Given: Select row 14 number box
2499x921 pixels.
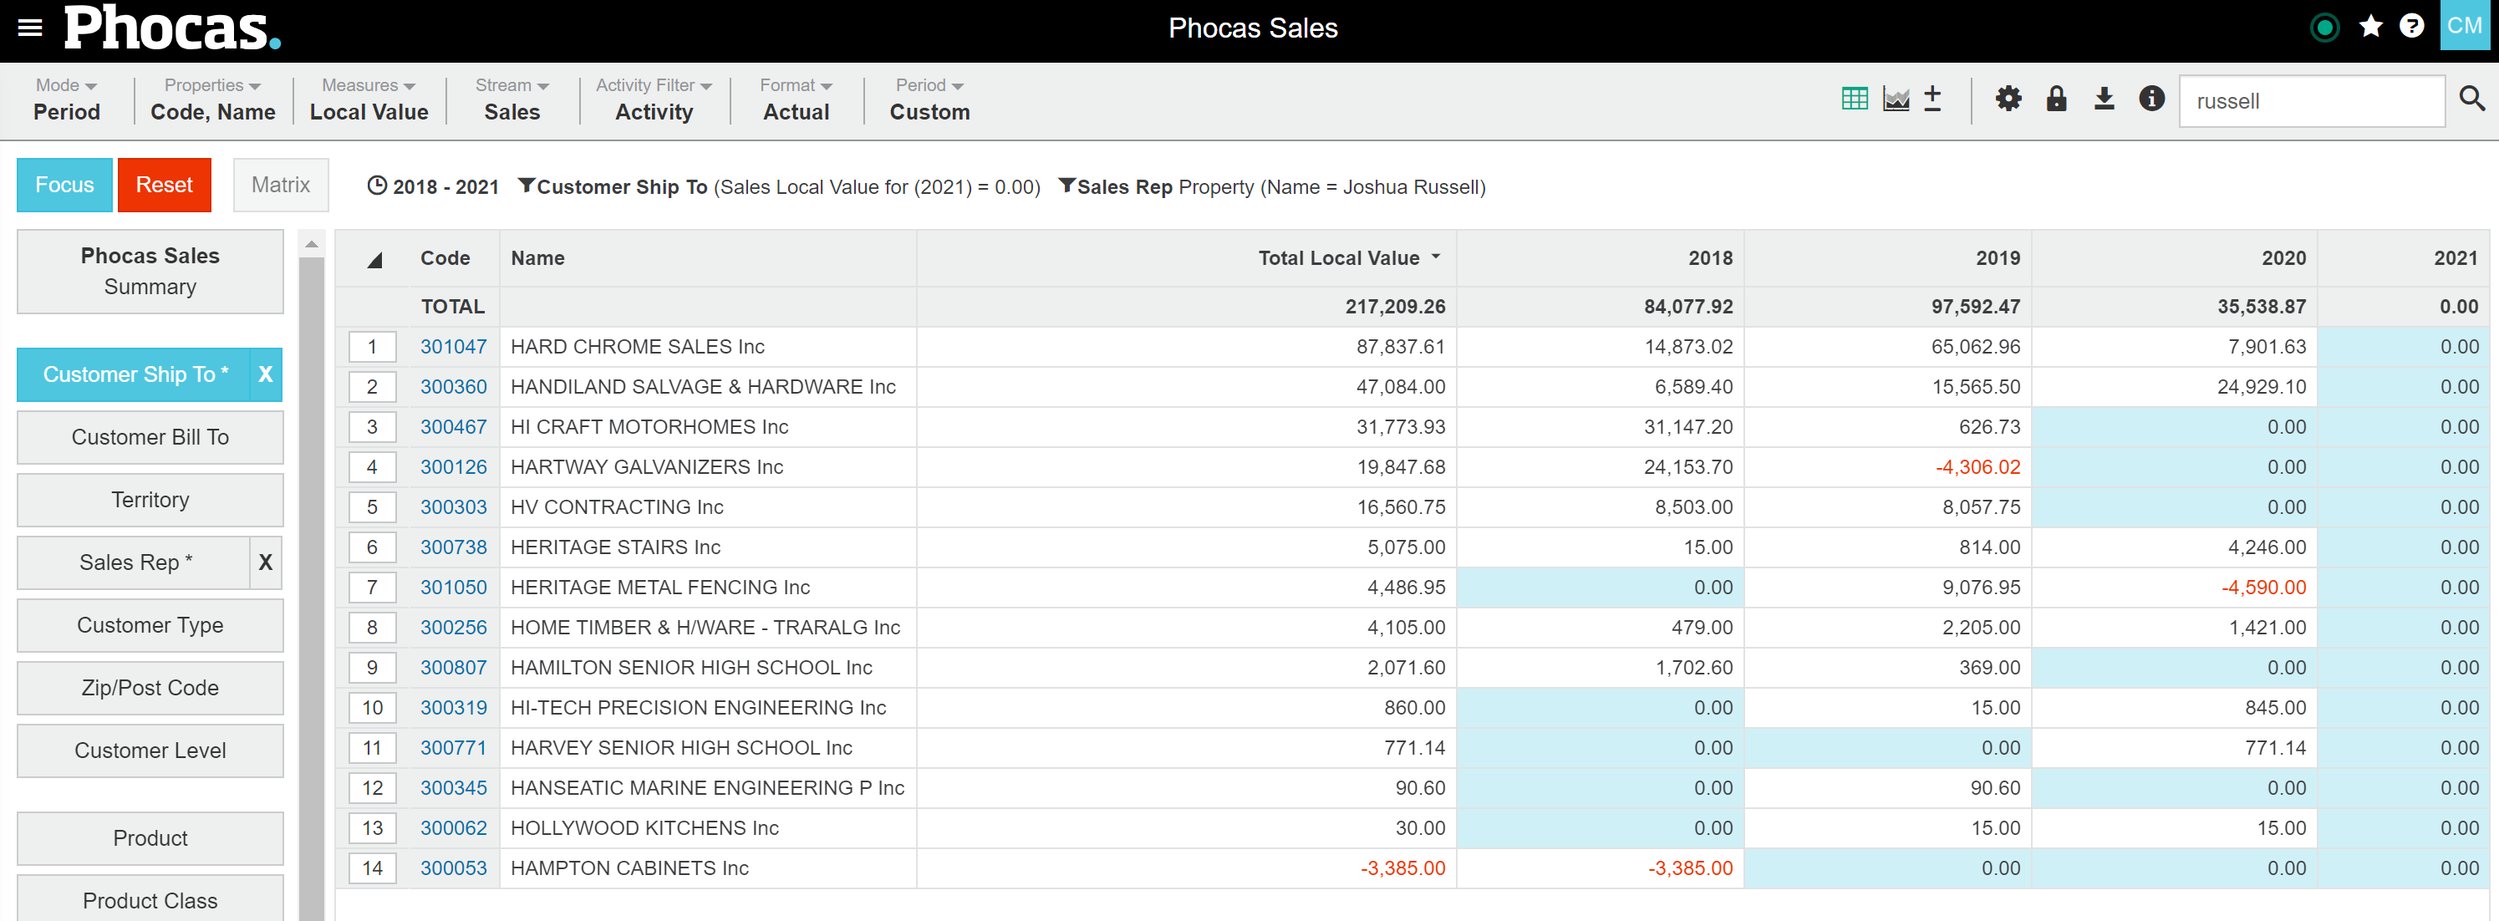Looking at the screenshot, I should tap(372, 868).
